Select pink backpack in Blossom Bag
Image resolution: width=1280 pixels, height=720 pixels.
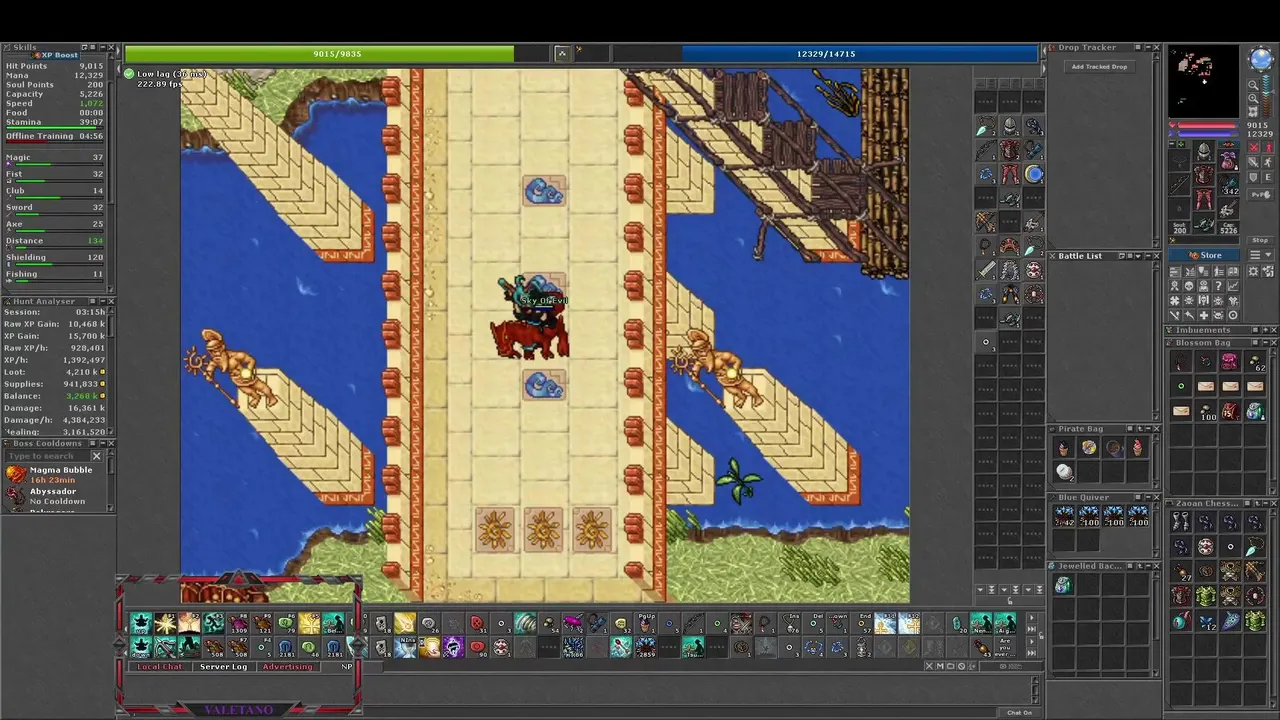[1230, 361]
